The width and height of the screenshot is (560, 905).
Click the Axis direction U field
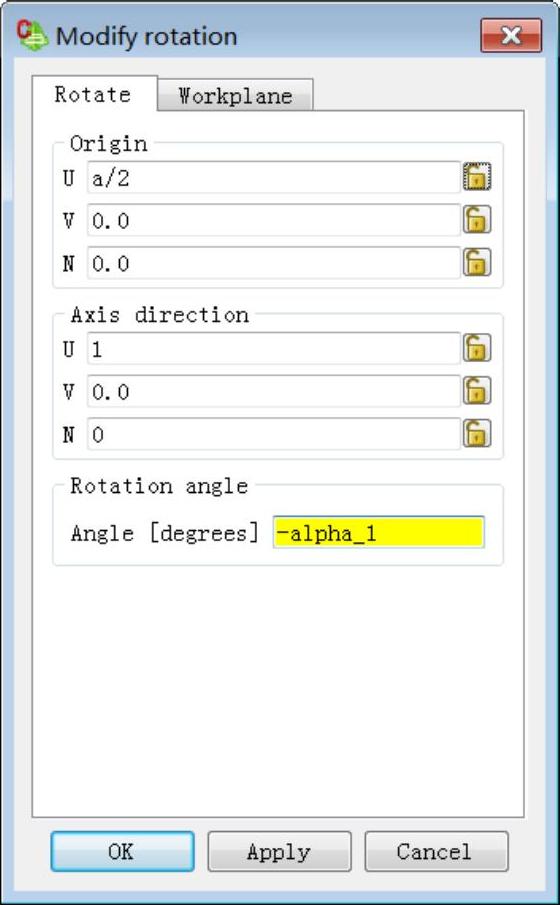[x=274, y=349]
